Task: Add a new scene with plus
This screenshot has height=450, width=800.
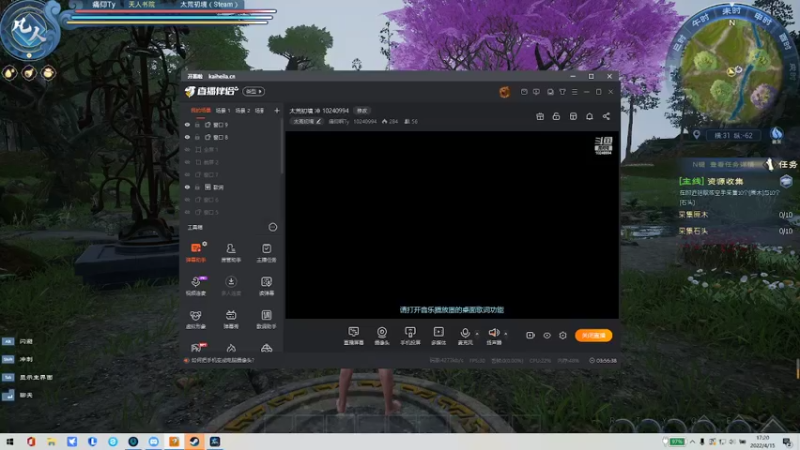Action: (277, 110)
